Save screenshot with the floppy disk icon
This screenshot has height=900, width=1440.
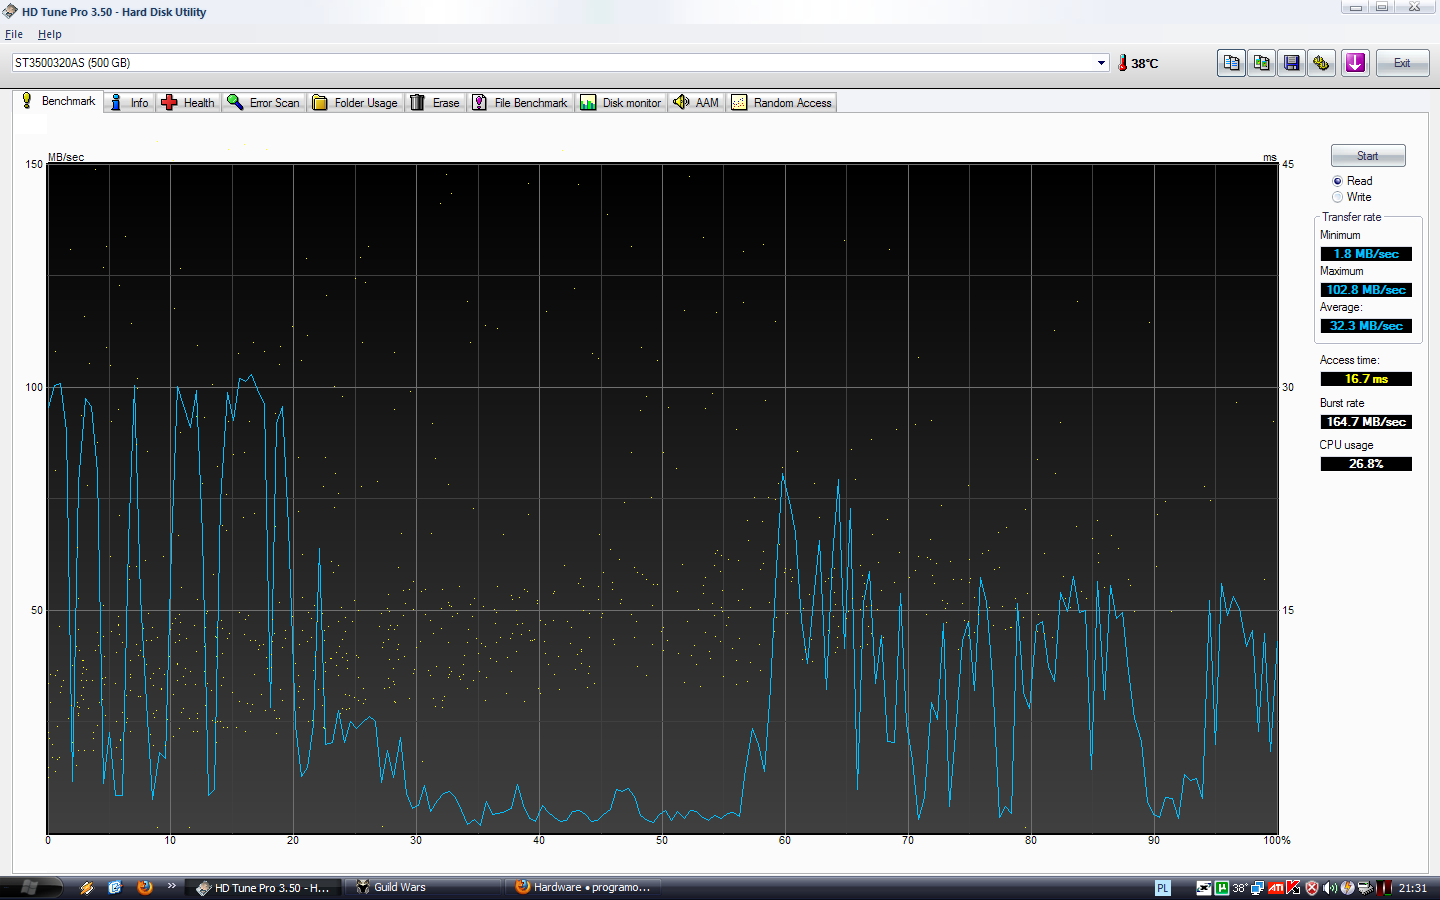tap(1291, 63)
